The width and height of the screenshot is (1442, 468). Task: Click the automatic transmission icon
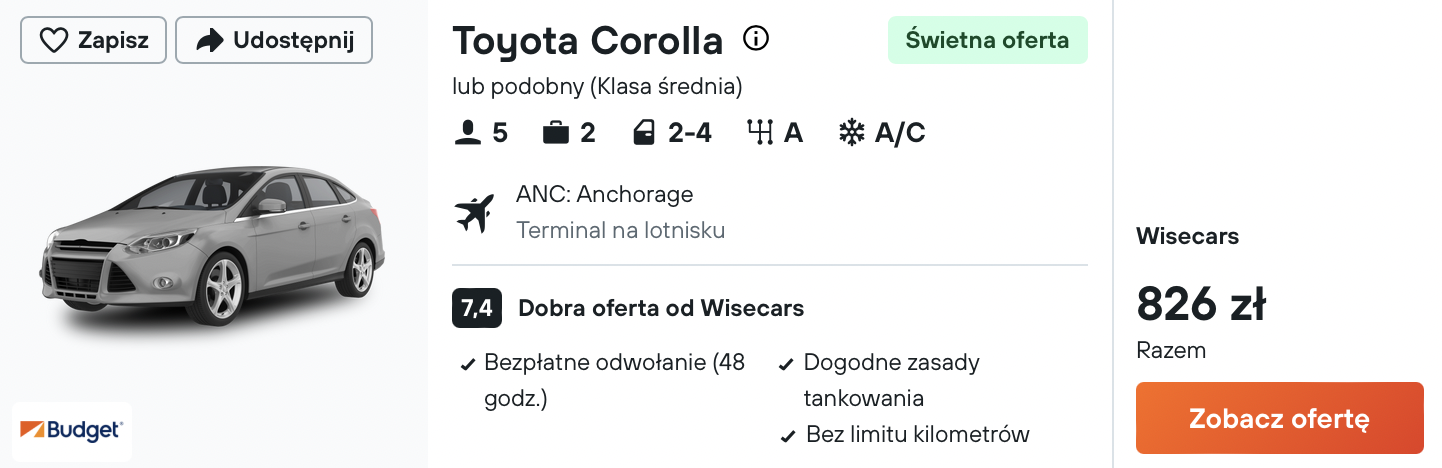[761, 133]
